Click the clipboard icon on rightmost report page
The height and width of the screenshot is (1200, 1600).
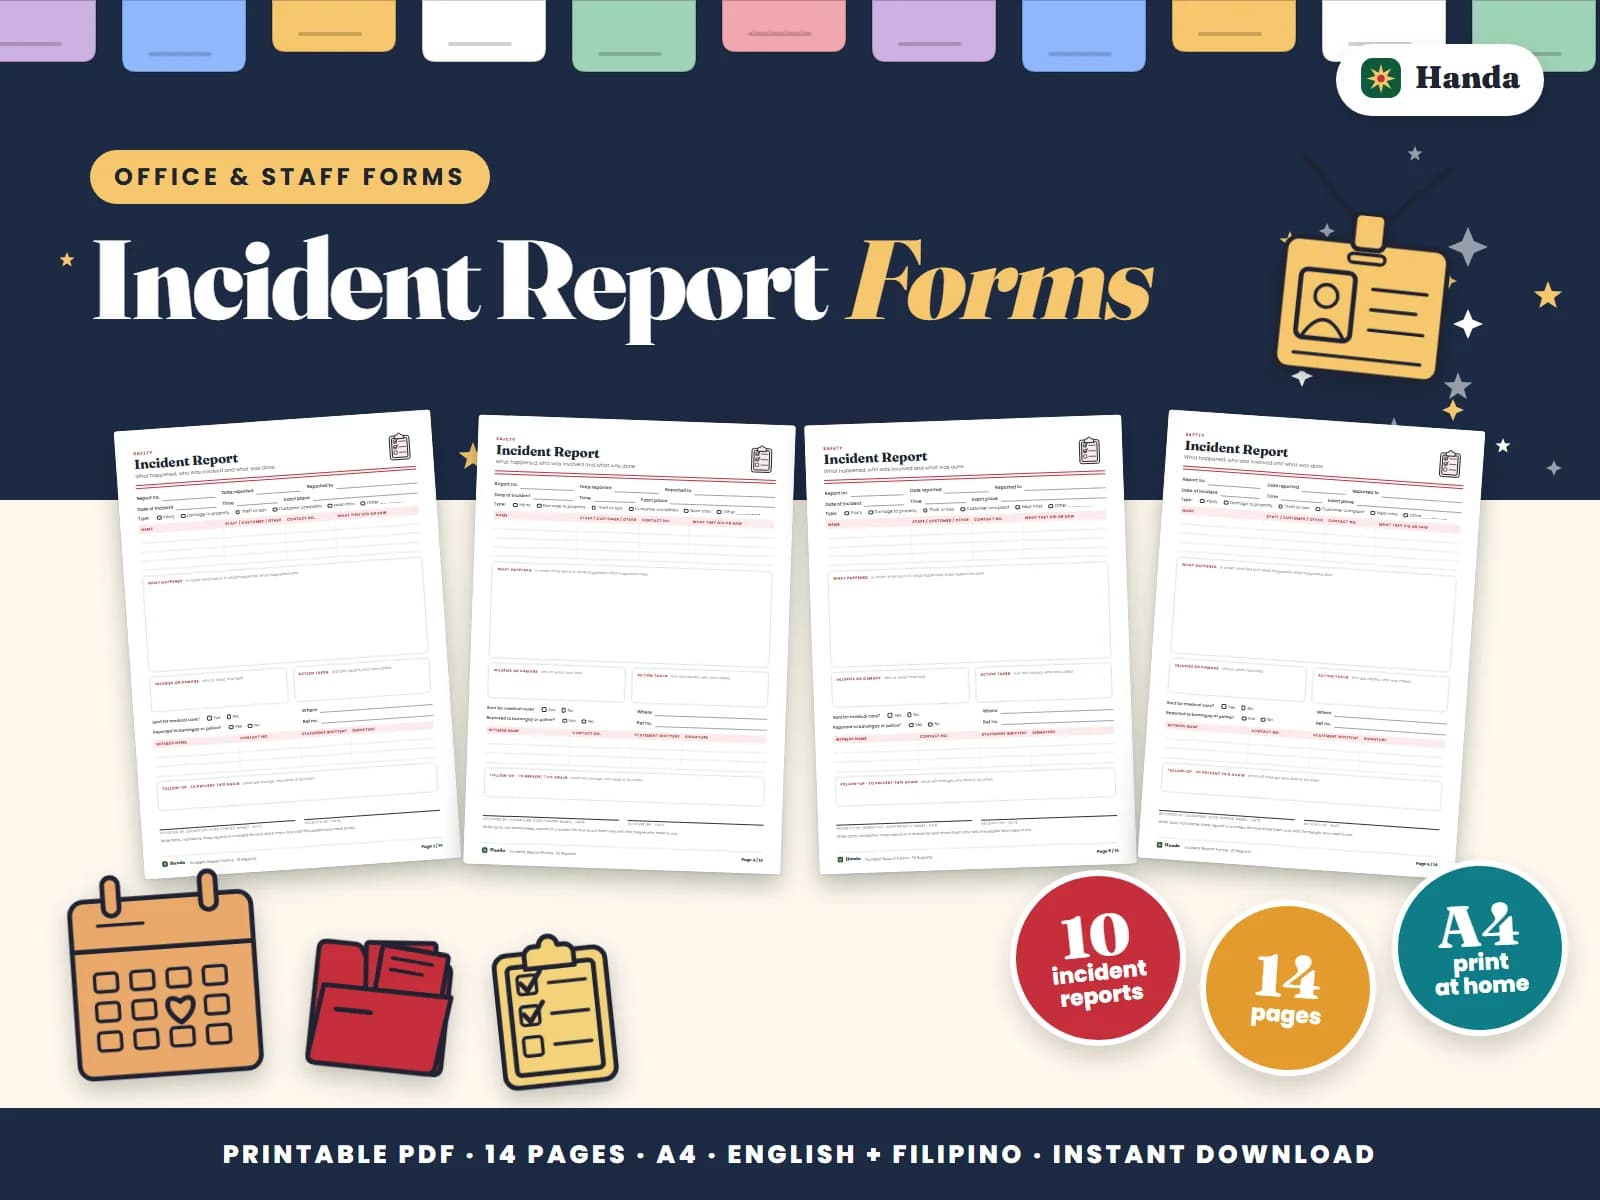[x=1450, y=463]
